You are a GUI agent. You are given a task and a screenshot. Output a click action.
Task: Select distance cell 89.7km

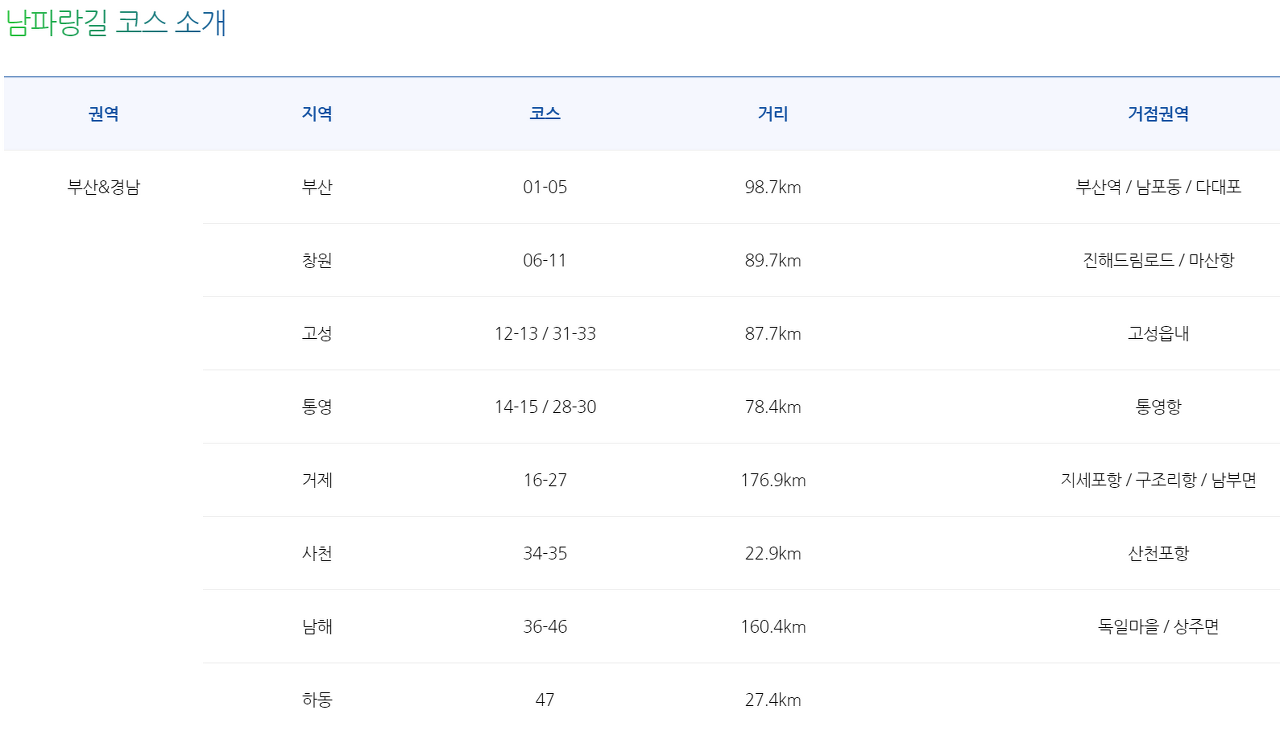773,260
